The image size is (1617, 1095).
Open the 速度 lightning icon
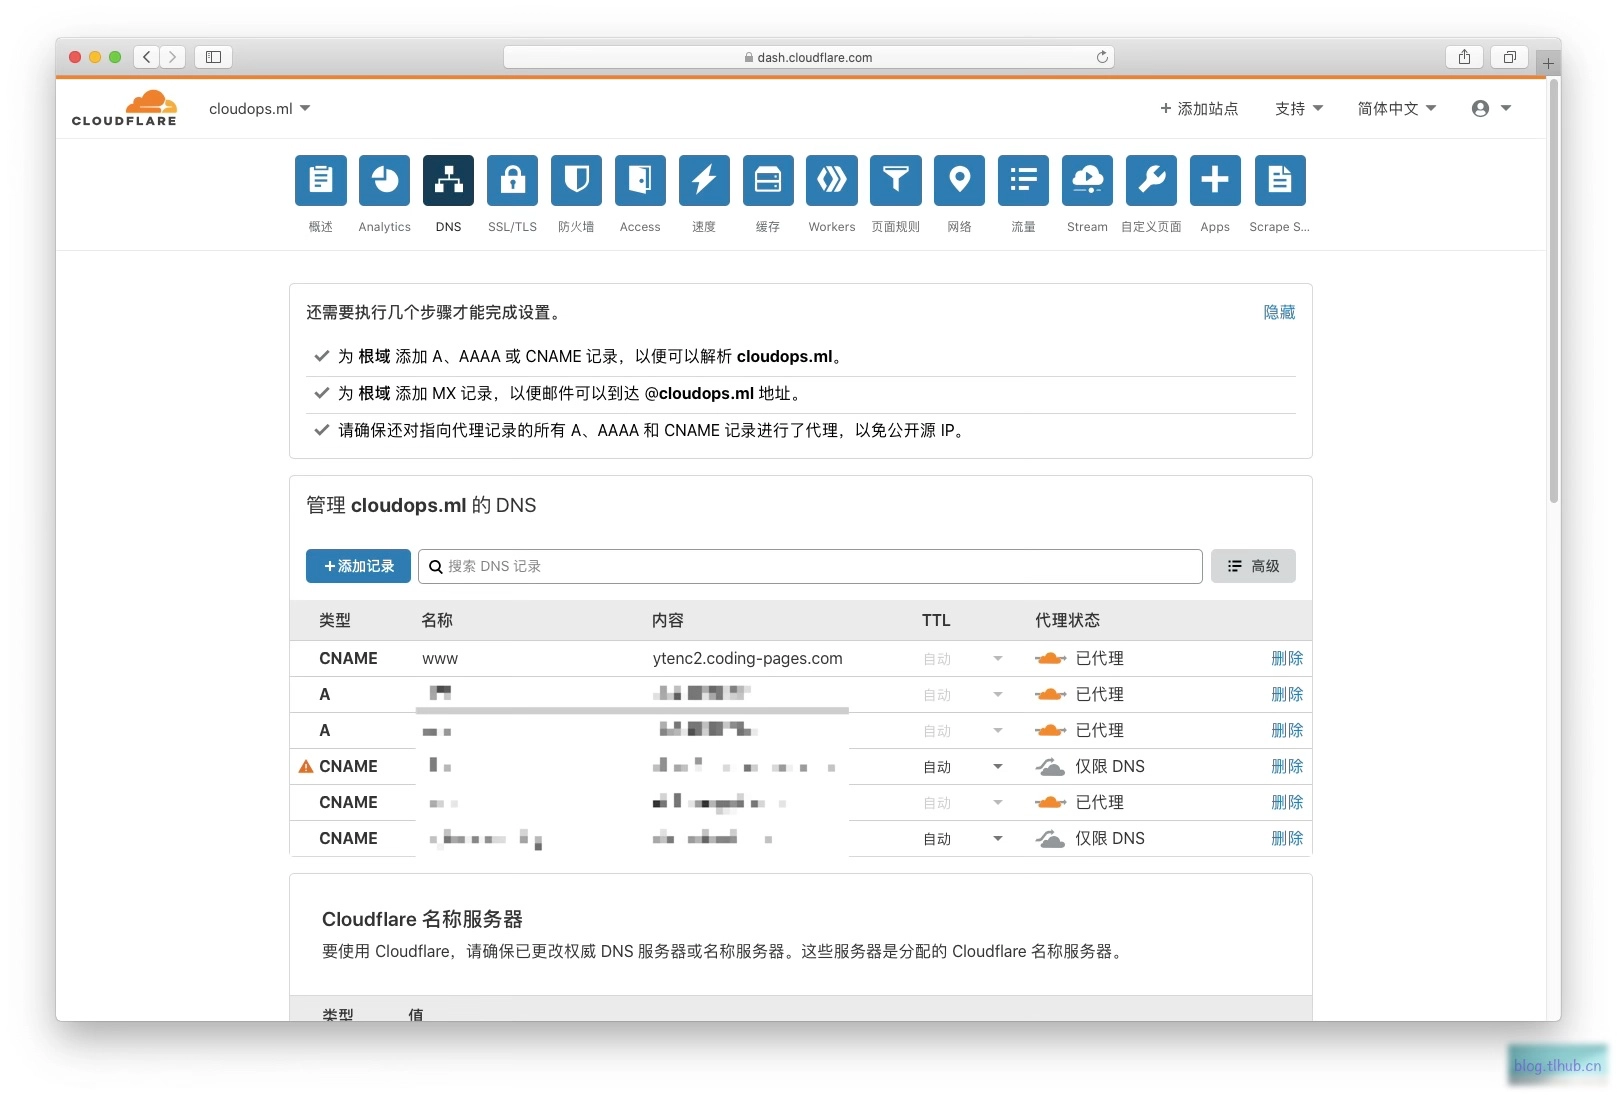click(704, 180)
